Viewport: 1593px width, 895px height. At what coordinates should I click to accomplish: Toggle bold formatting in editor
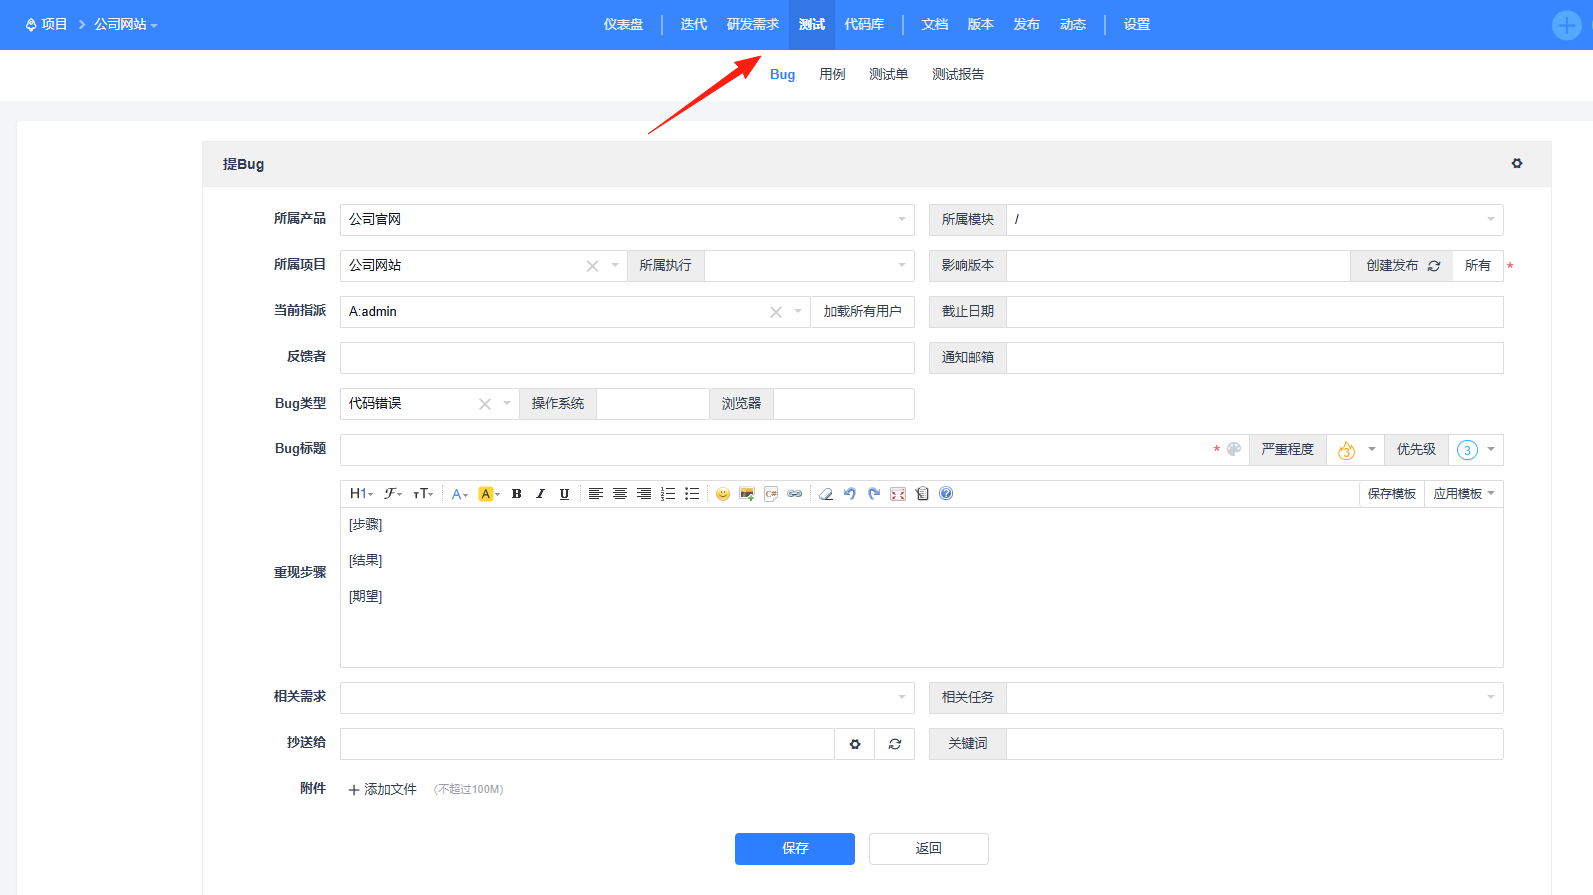[517, 494]
